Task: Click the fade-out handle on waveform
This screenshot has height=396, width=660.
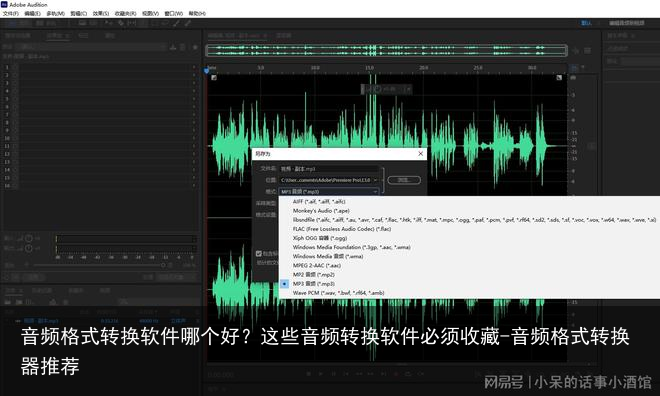Action: [559, 77]
